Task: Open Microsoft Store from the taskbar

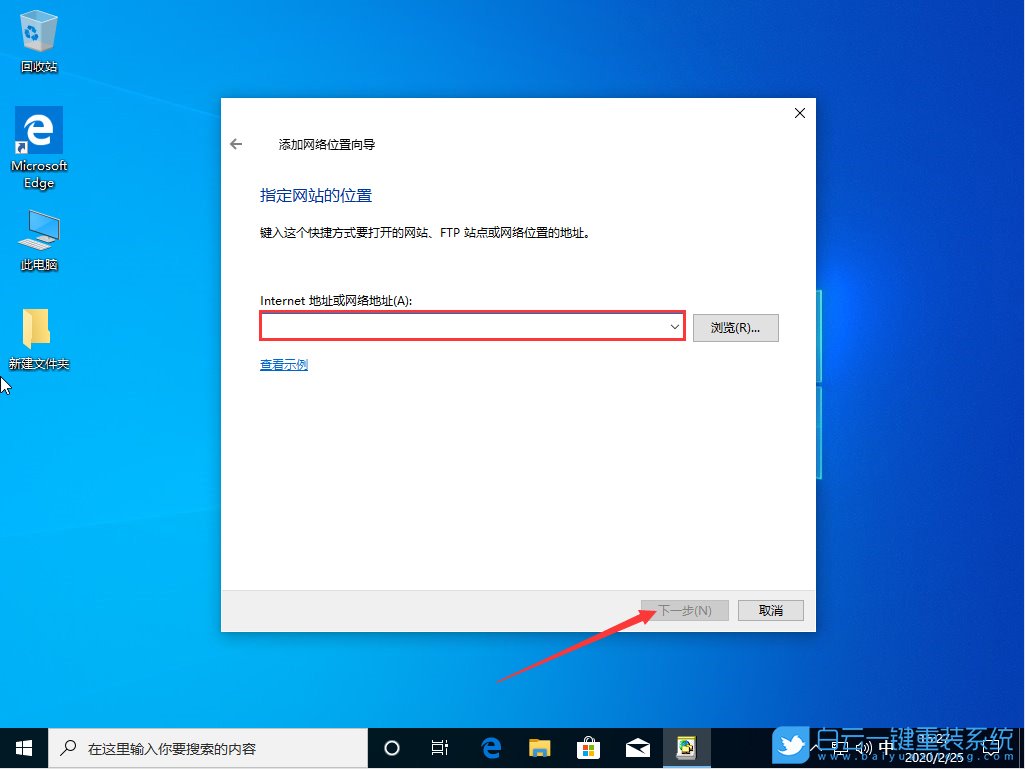Action: coord(589,747)
